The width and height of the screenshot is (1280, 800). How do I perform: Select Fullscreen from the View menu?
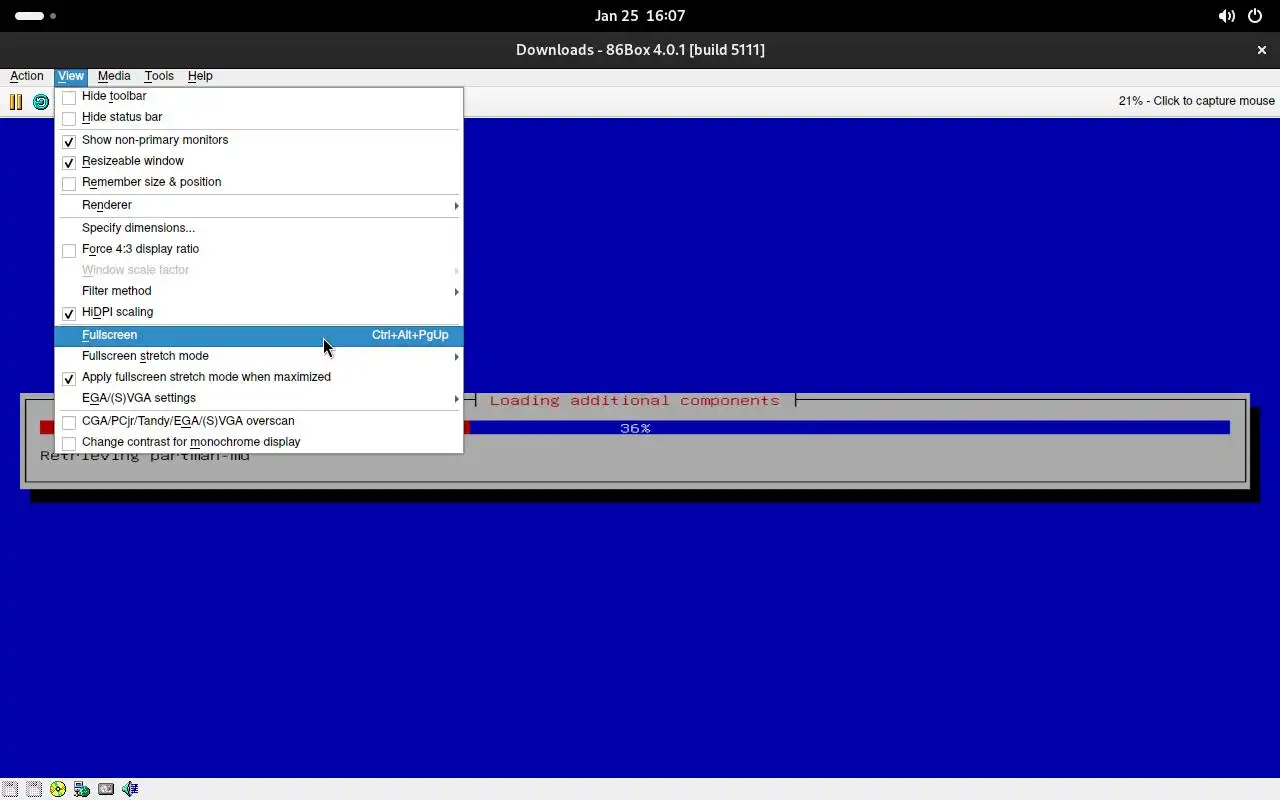tap(259, 335)
